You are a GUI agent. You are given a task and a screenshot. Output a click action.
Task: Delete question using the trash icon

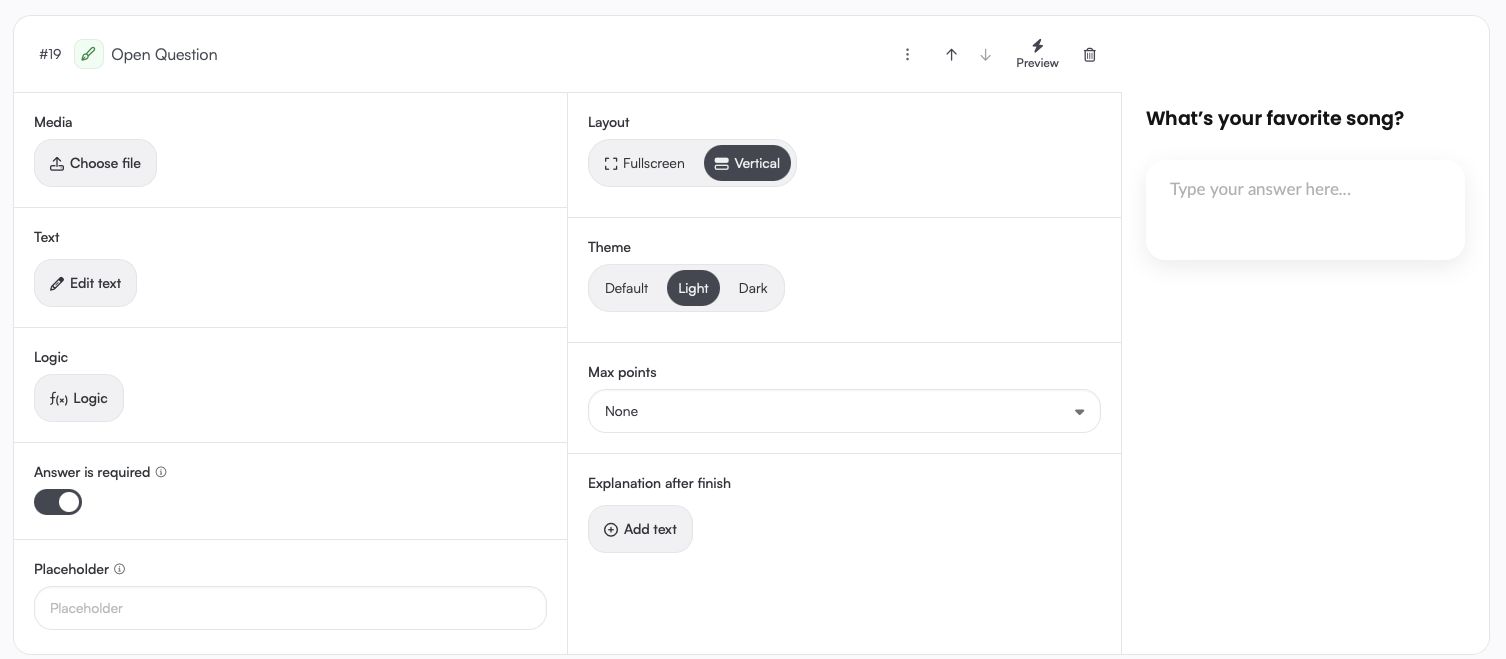coord(1090,55)
